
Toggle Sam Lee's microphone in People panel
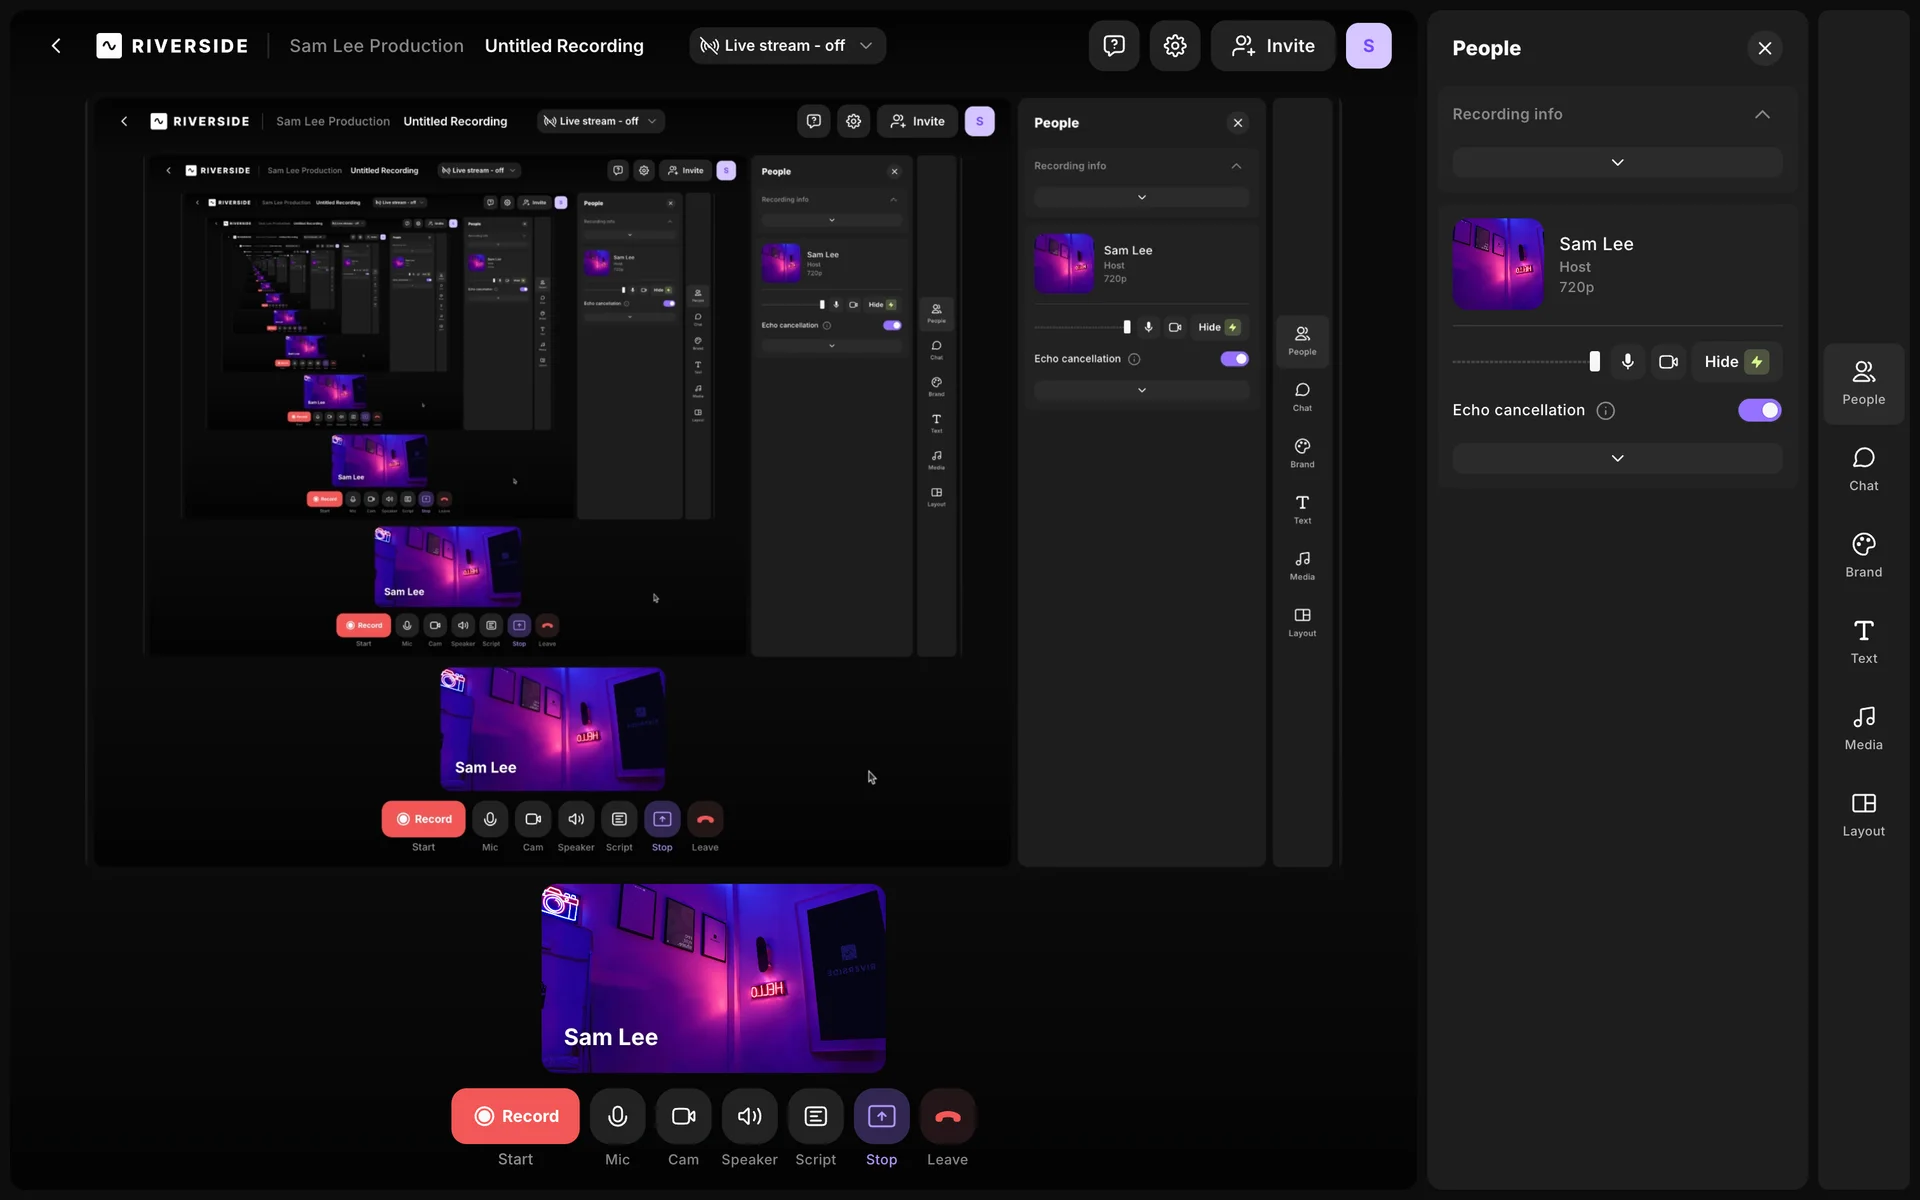tap(1627, 362)
